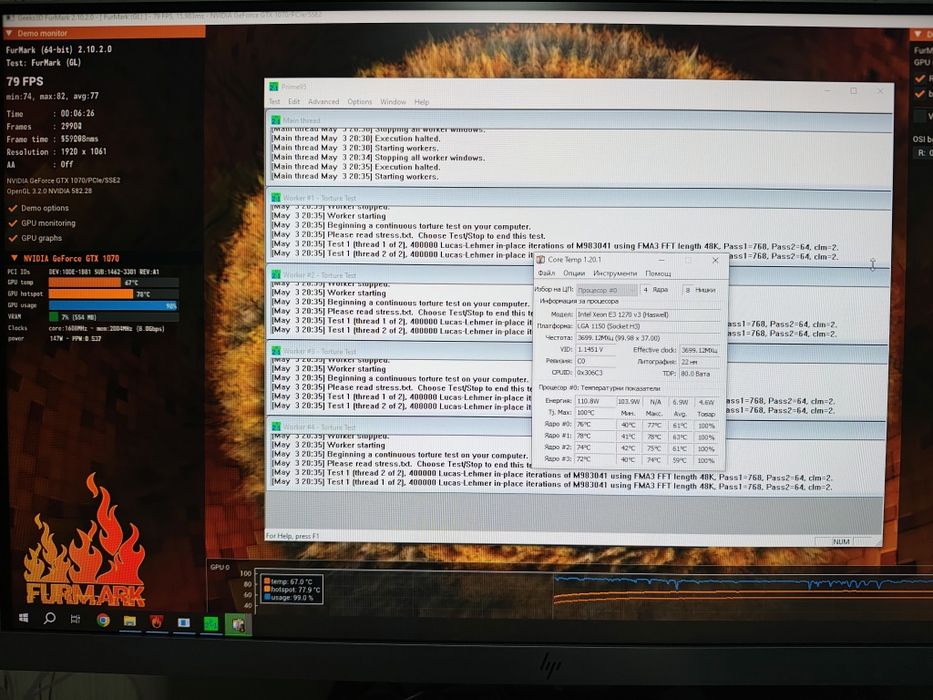933x700 pixels.
Task: Toggle second checkmark in right FurMark panel
Action: [921, 93]
